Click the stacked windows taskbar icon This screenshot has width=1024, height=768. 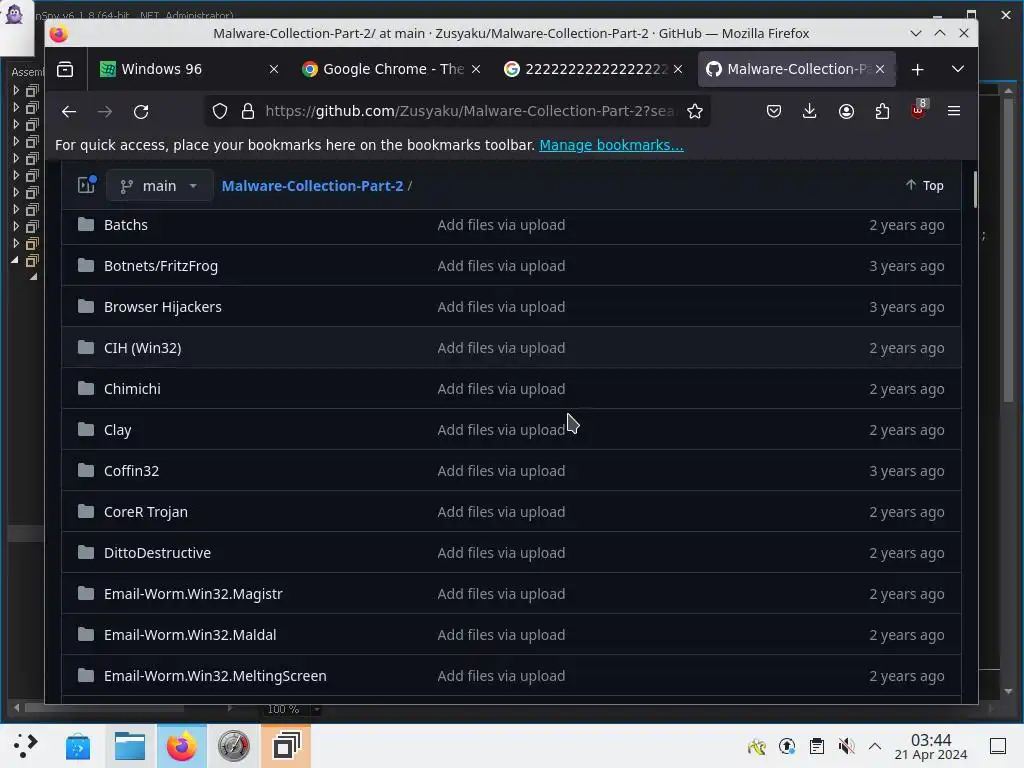pyautogui.click(x=286, y=746)
